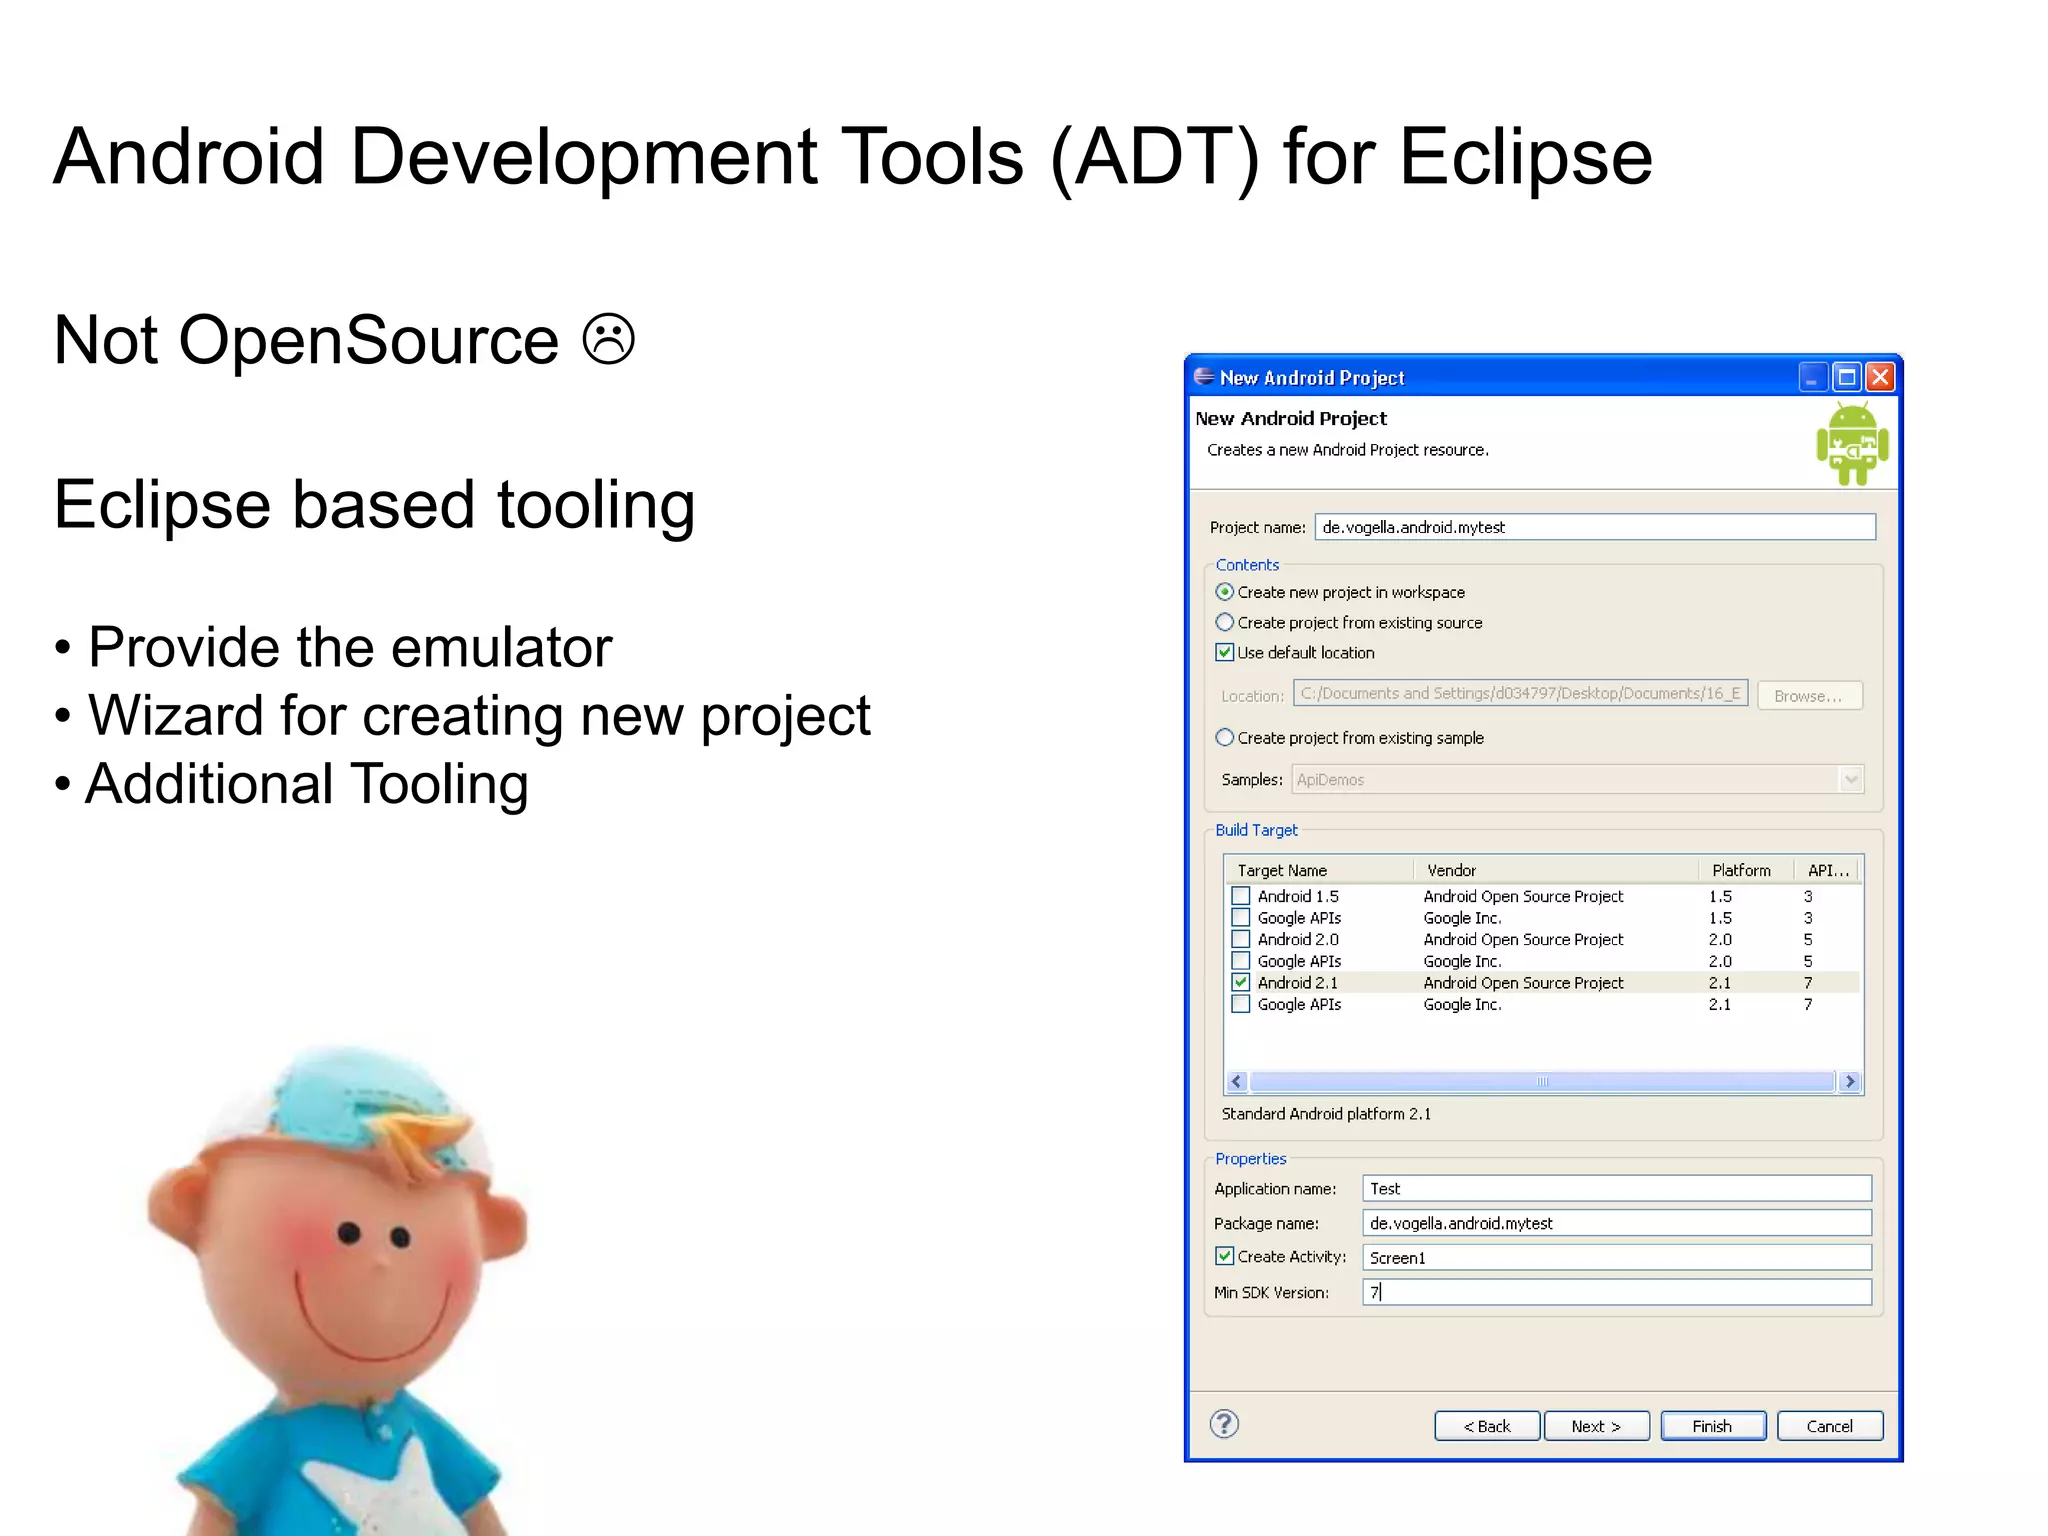The height and width of the screenshot is (1536, 2048).
Task: Click 'Standard Android platform 2.1' text
Action: pyautogui.click(x=1326, y=1114)
